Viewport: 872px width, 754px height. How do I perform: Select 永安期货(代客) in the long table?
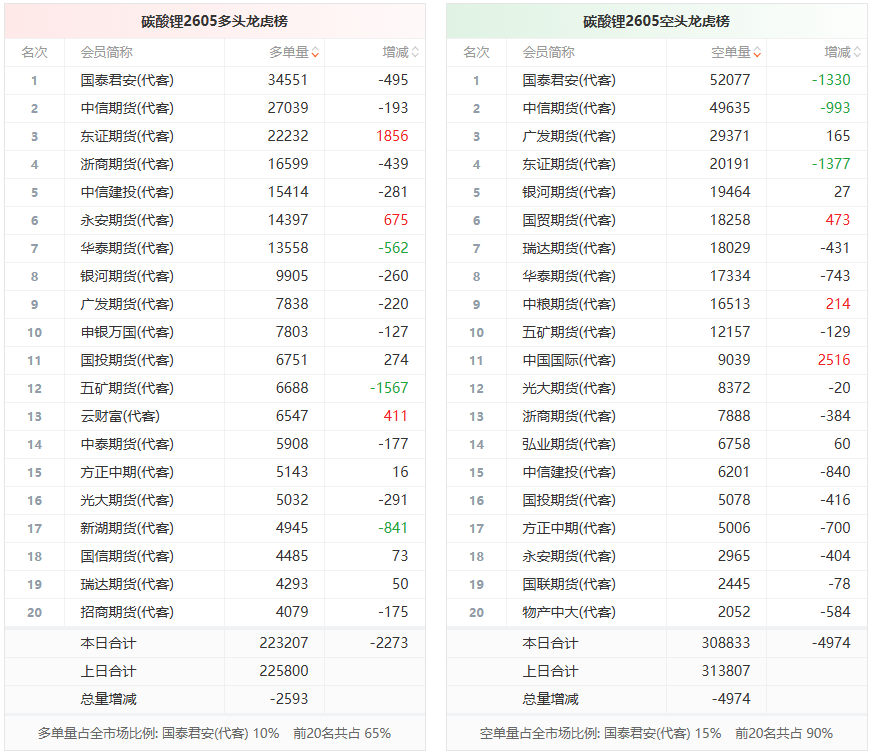[127, 220]
